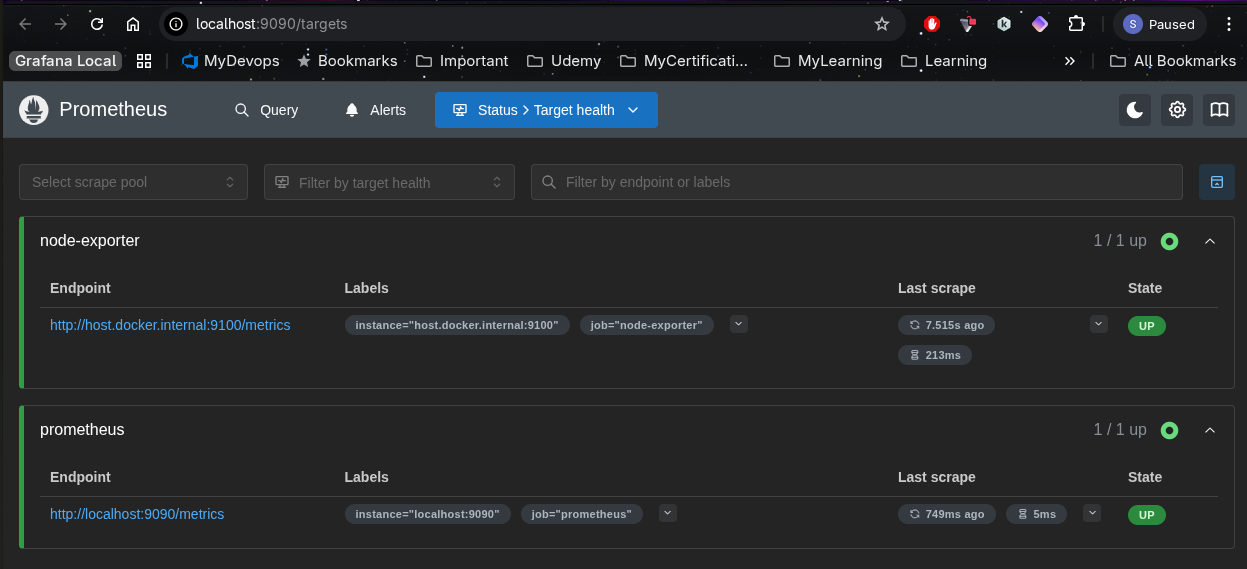This screenshot has width=1247, height=569.
Task: Open the Alerts page
Action: click(376, 110)
